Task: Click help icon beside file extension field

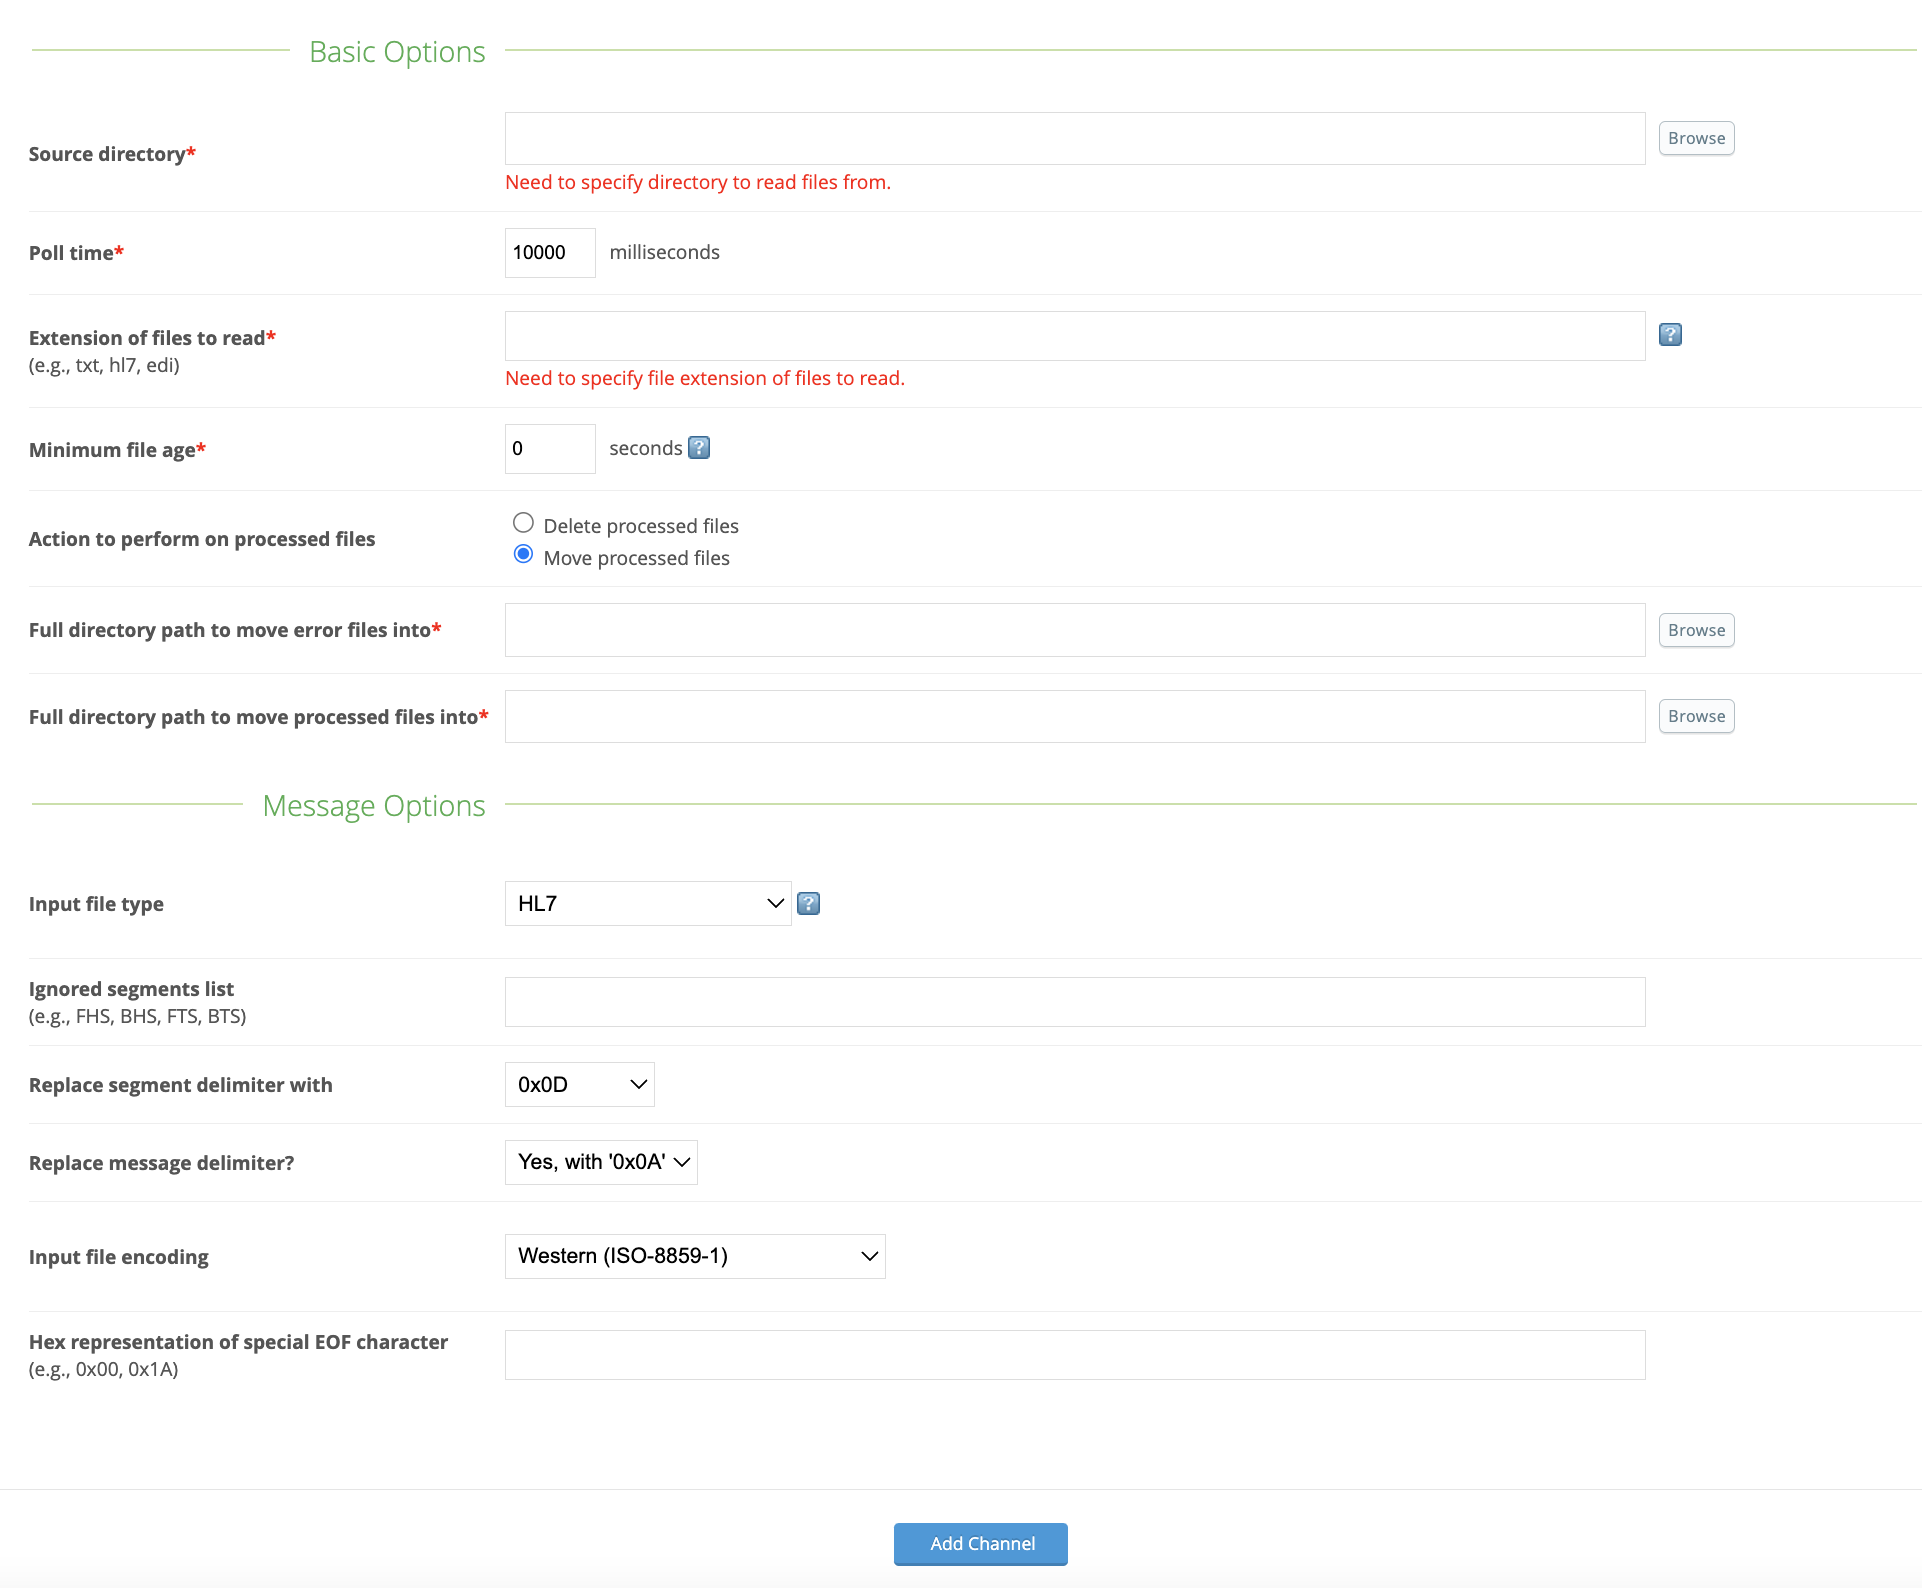Action: pos(1670,335)
